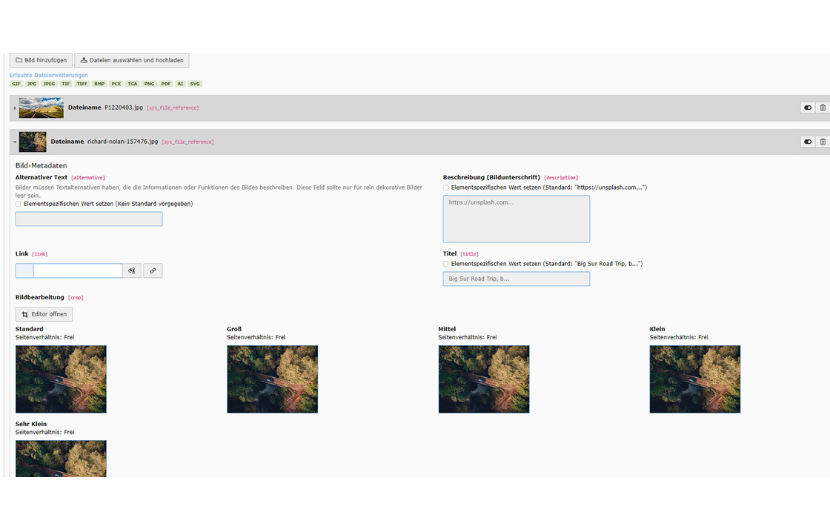830x530 pixels.
Task: Click the Sehr Klein crop preview image
Action: (x=61, y=459)
